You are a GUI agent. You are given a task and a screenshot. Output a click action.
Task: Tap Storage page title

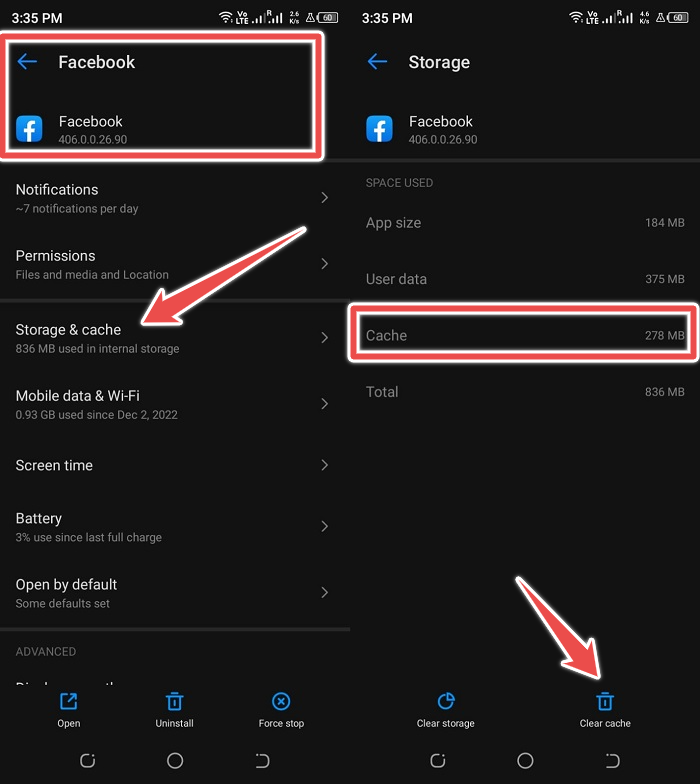(x=439, y=62)
